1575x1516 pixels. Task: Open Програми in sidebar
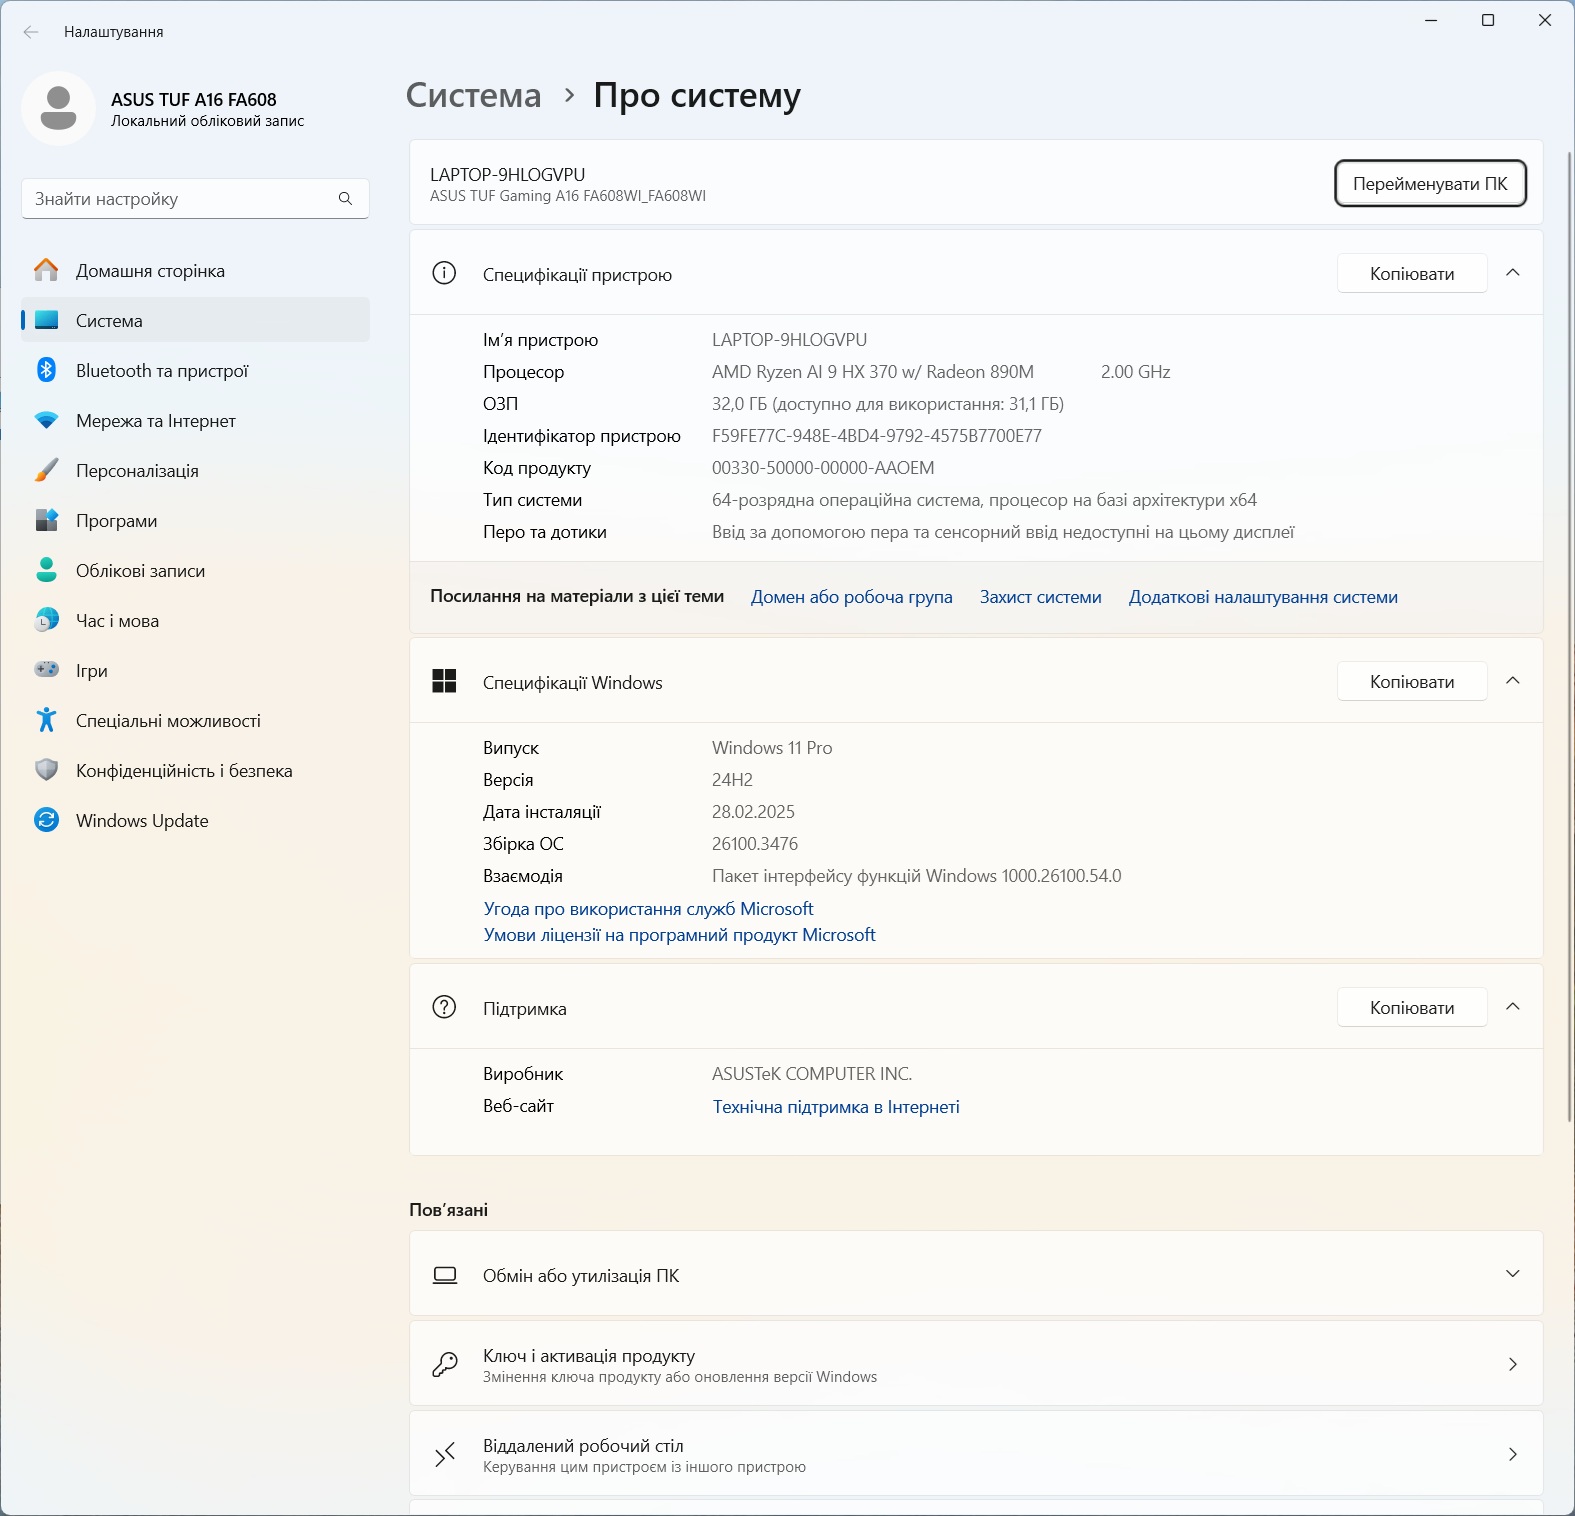(195, 520)
